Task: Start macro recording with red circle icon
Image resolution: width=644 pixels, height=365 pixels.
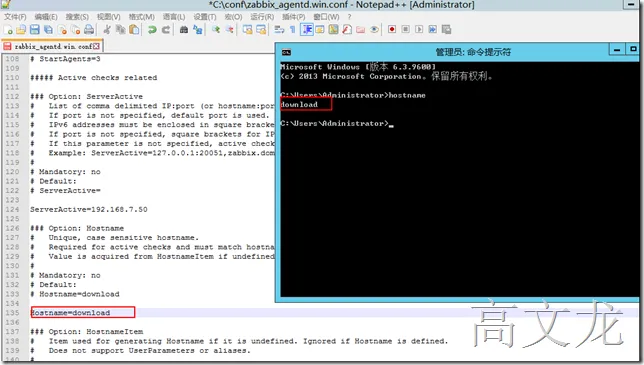Action: click(392, 29)
